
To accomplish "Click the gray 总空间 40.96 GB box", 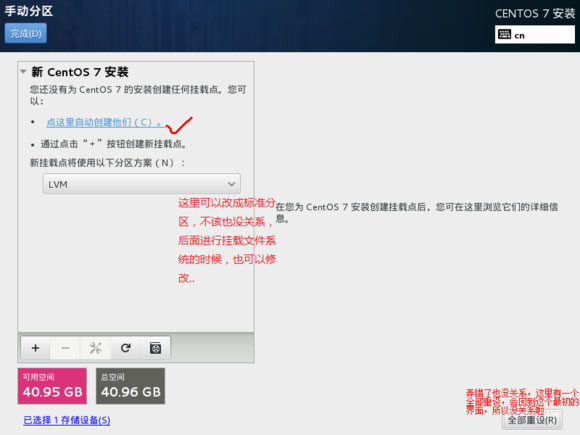I will click(131, 386).
